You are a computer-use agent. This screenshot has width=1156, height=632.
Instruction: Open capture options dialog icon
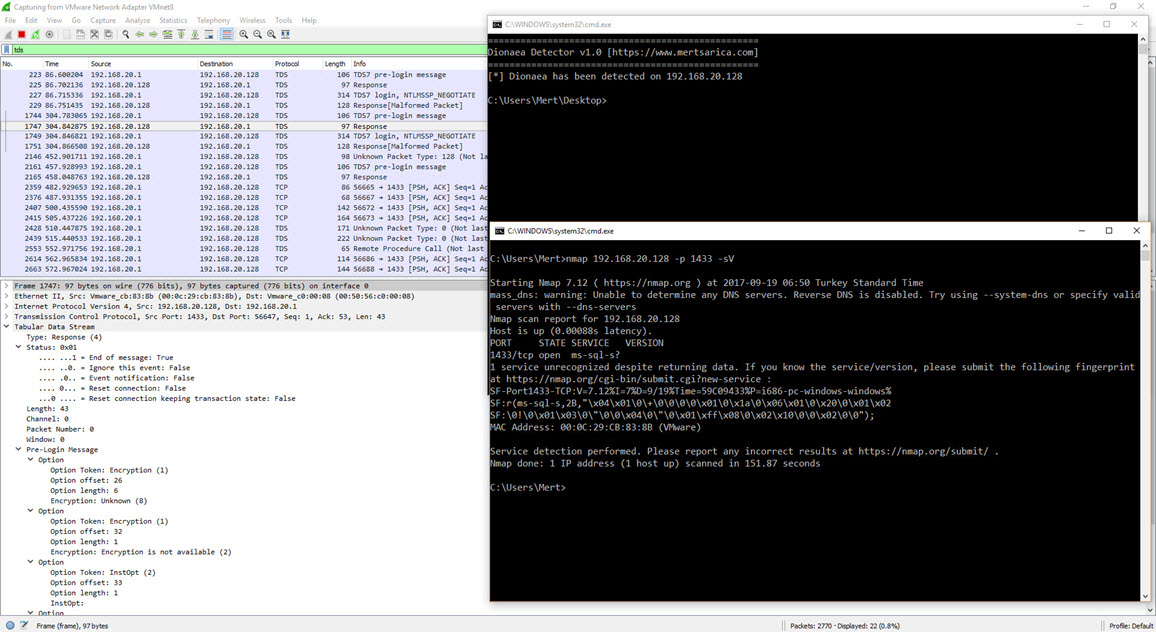click(49, 35)
